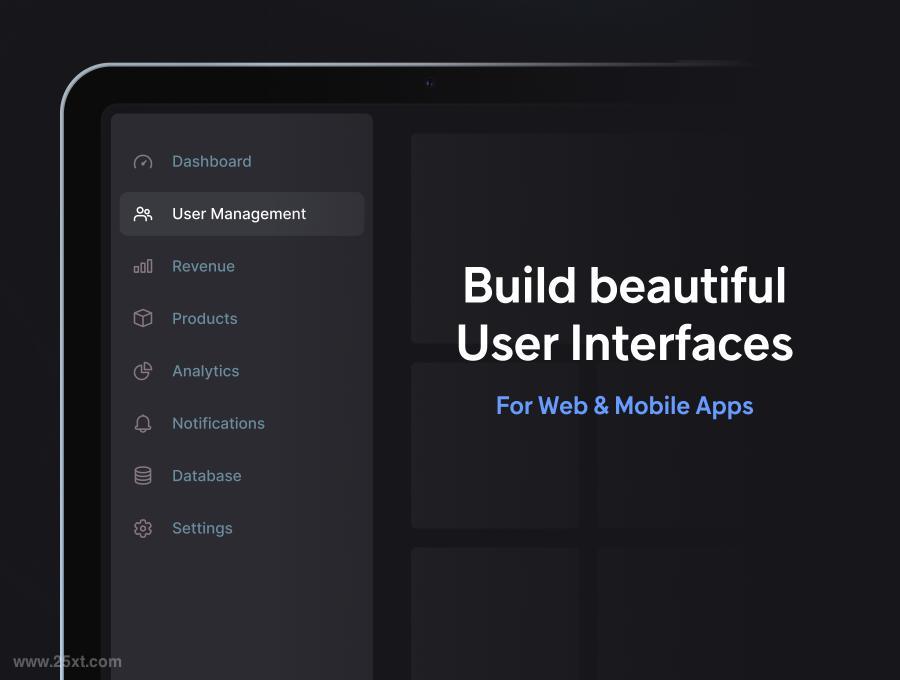Open Notifications from the sidebar
Viewport: 900px width, 680px height.
219,423
